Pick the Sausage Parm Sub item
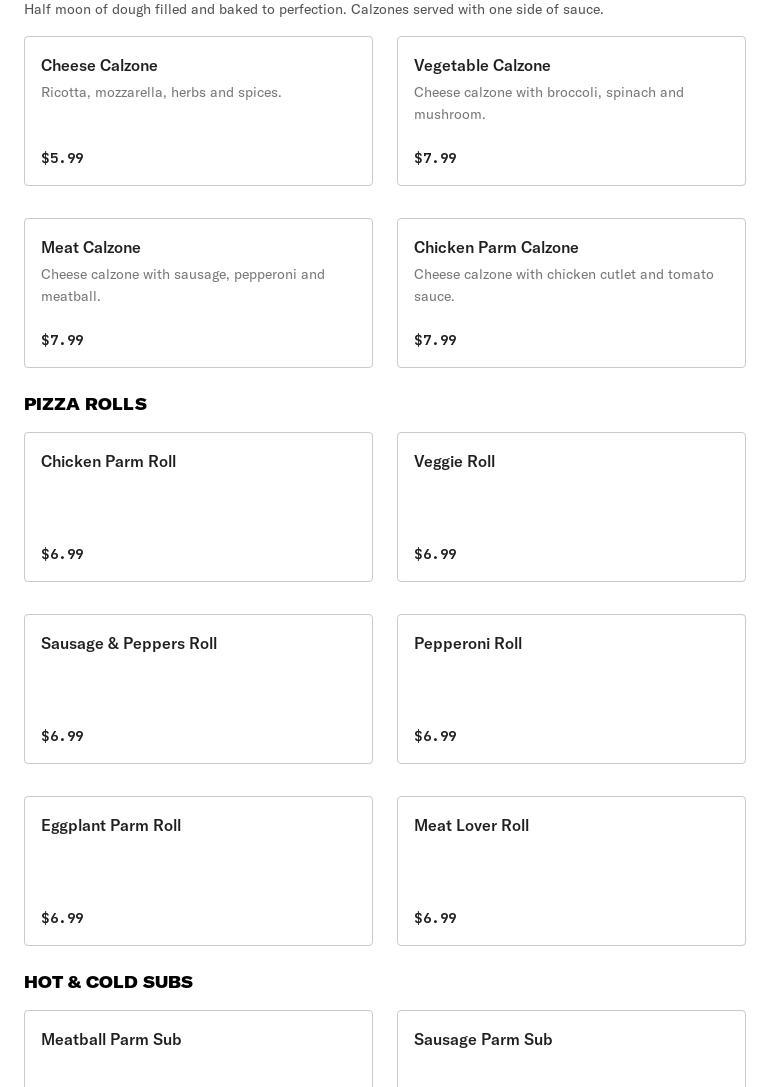The width and height of the screenshot is (770, 1087). pyautogui.click(x=571, y=1048)
